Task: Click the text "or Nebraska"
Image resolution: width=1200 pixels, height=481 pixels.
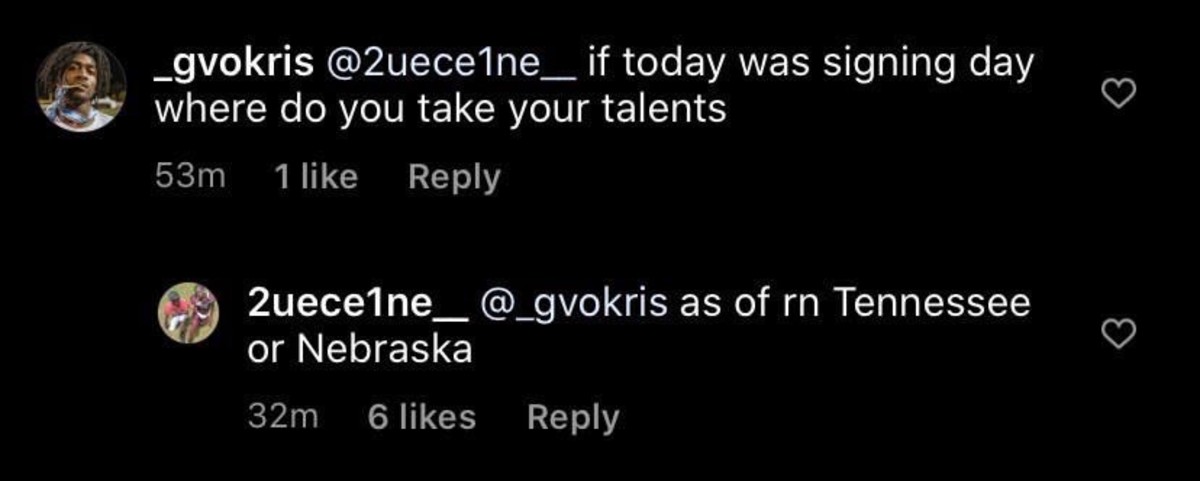Action: click(x=359, y=350)
